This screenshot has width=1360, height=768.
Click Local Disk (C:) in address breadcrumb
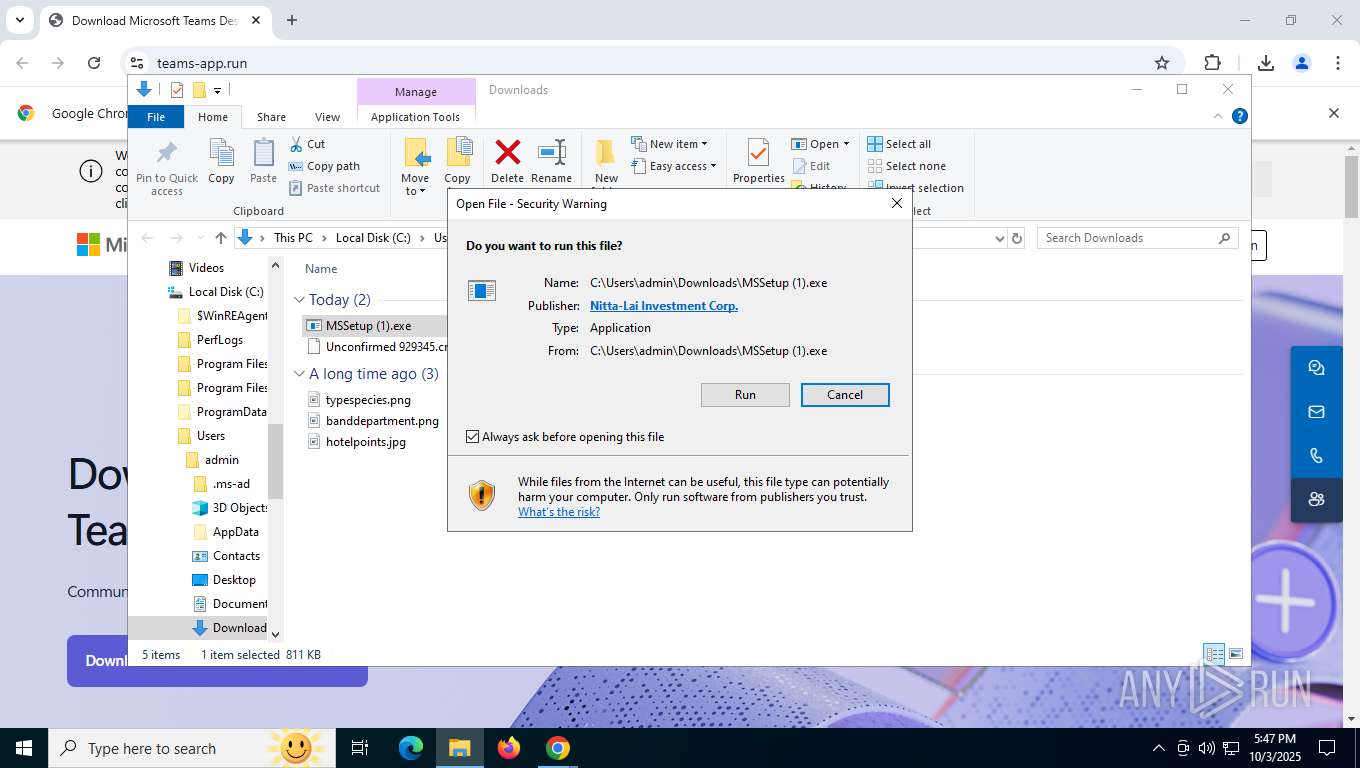(x=373, y=238)
